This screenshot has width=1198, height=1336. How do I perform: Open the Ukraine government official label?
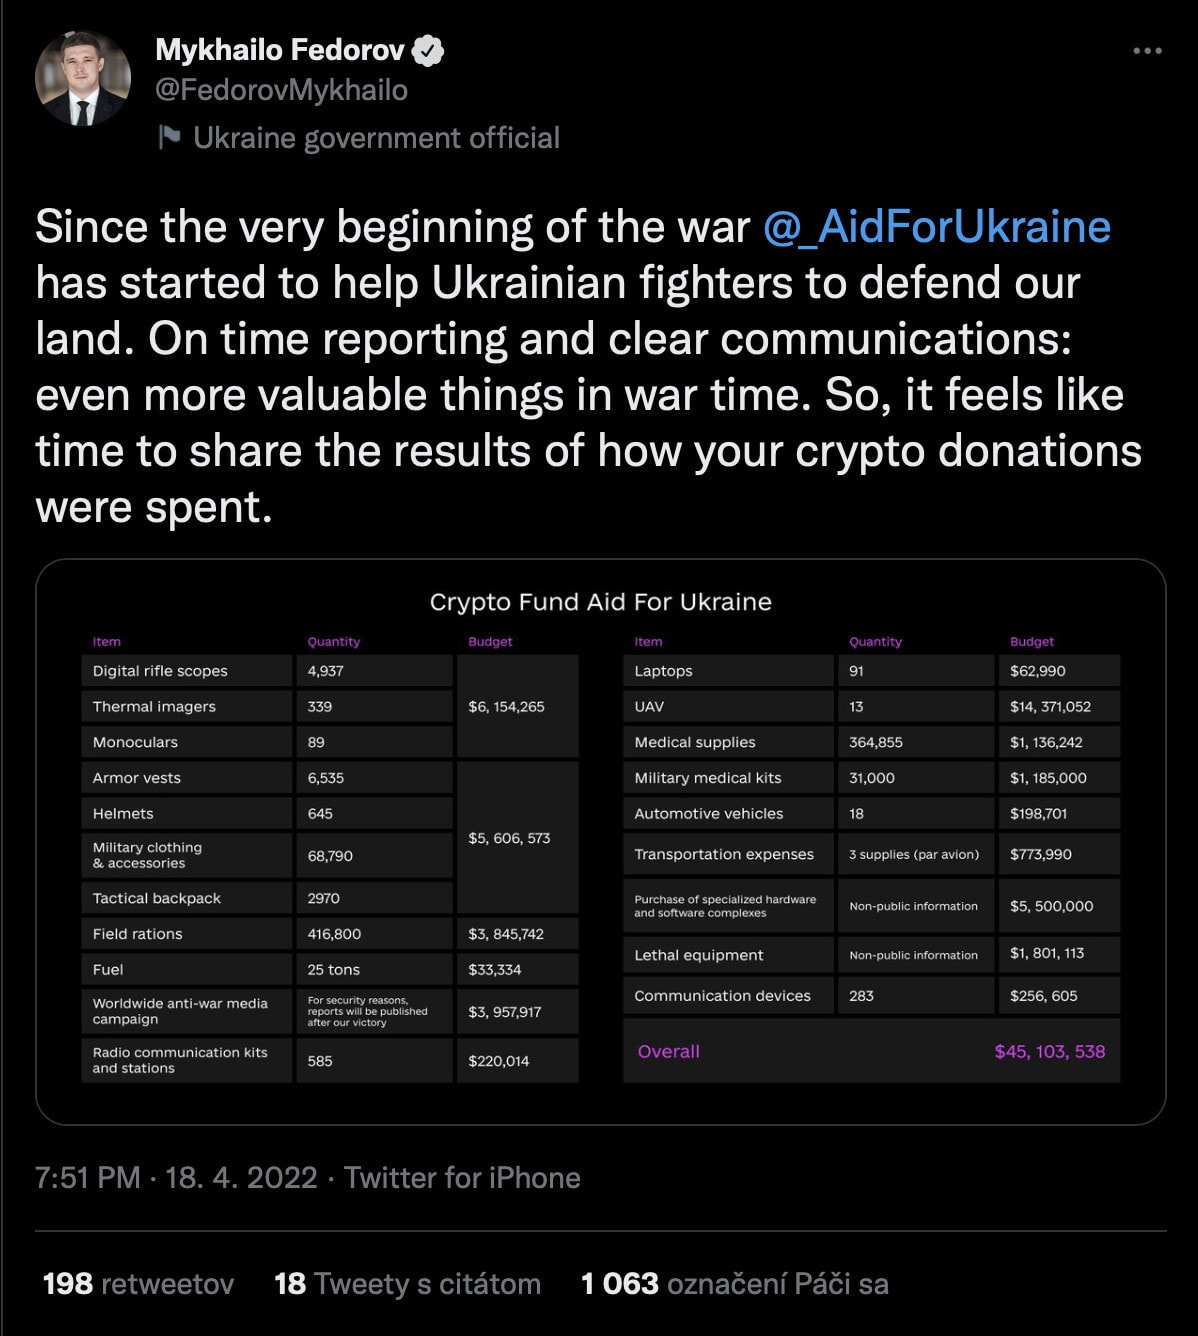(x=377, y=138)
